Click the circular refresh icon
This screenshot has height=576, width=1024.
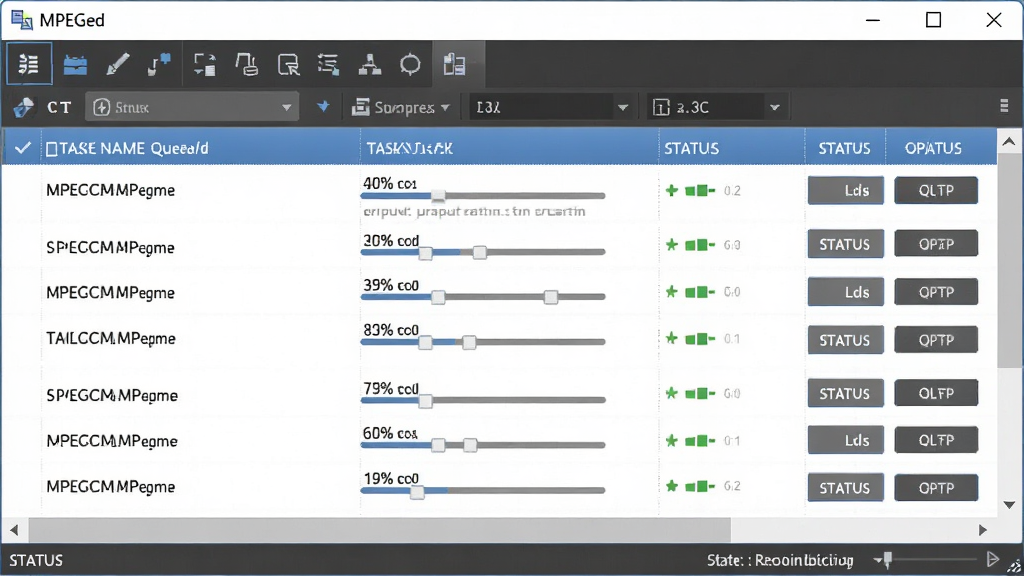click(410, 65)
